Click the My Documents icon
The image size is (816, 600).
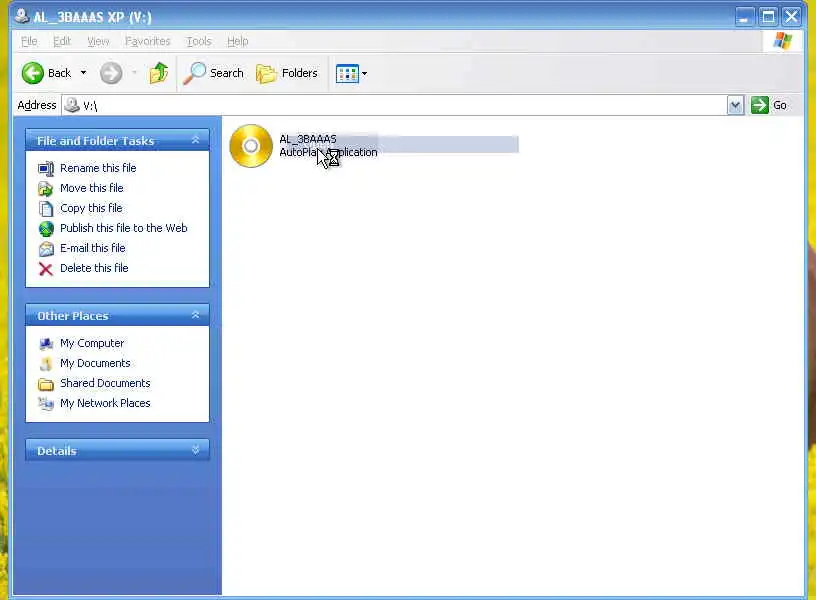point(46,364)
